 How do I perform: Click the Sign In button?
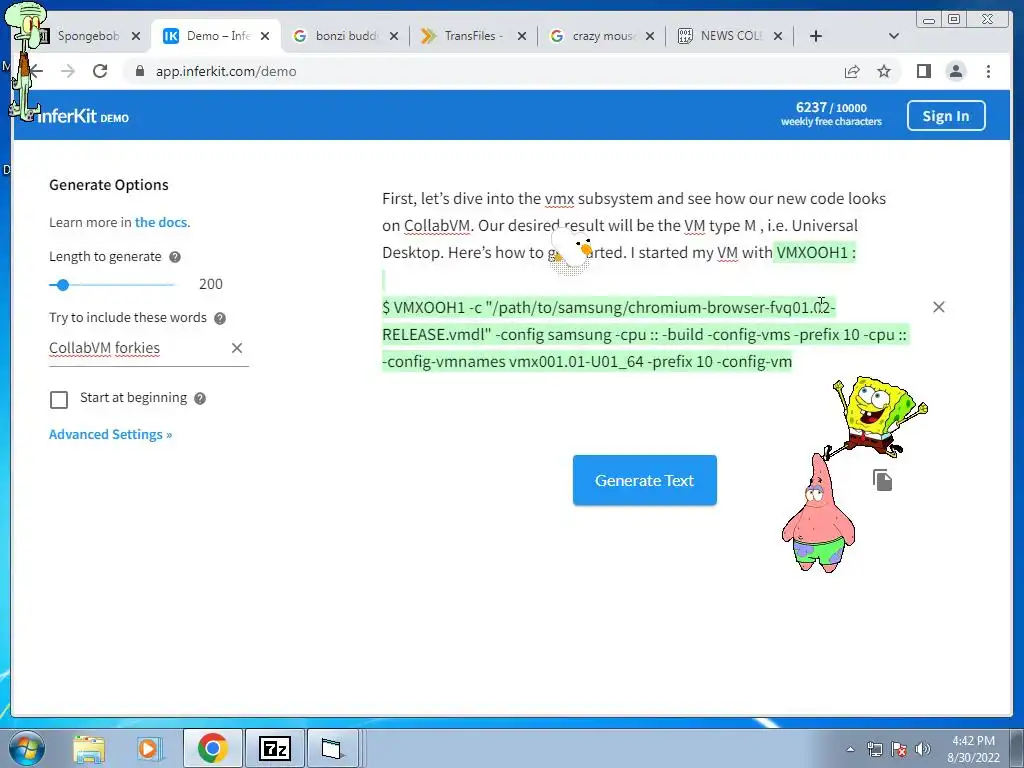[946, 116]
